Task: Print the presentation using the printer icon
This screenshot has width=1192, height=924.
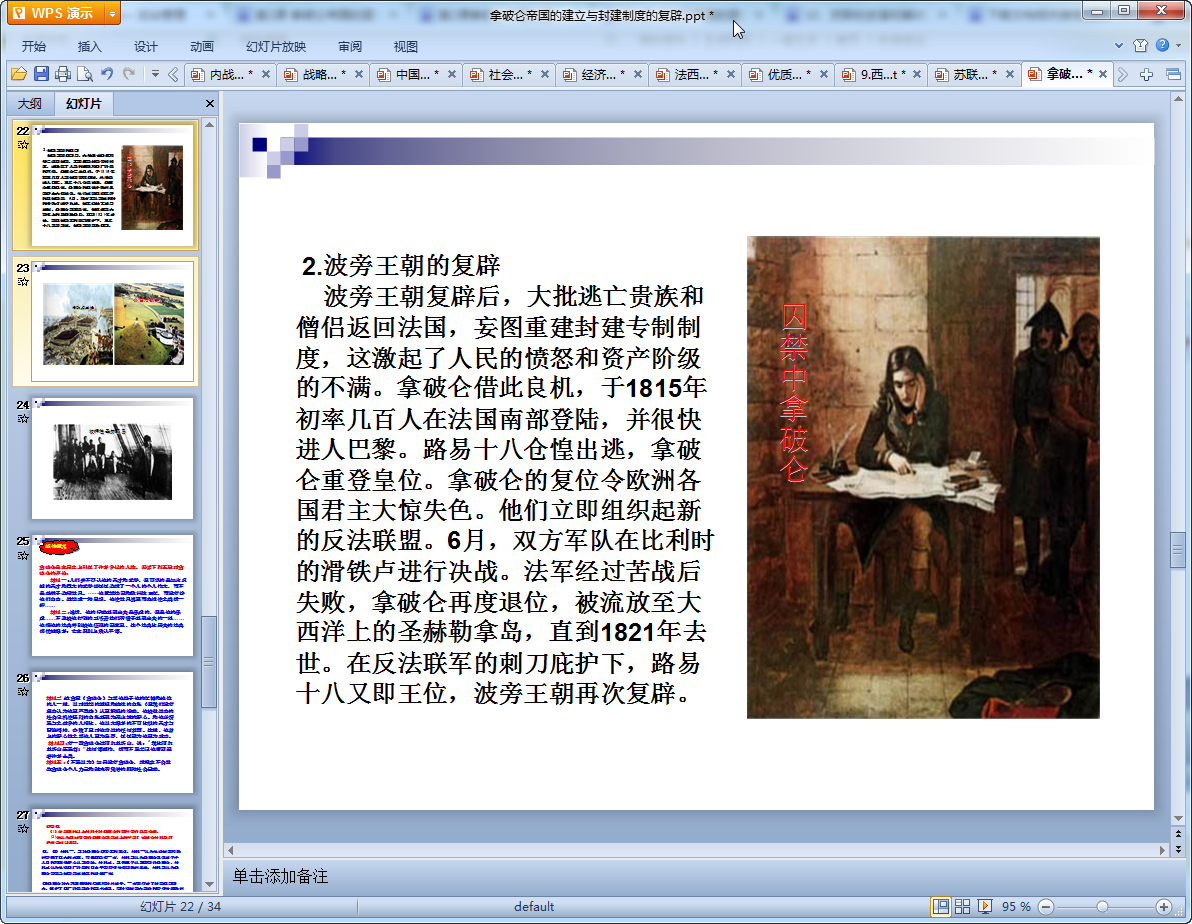Action: [63, 74]
